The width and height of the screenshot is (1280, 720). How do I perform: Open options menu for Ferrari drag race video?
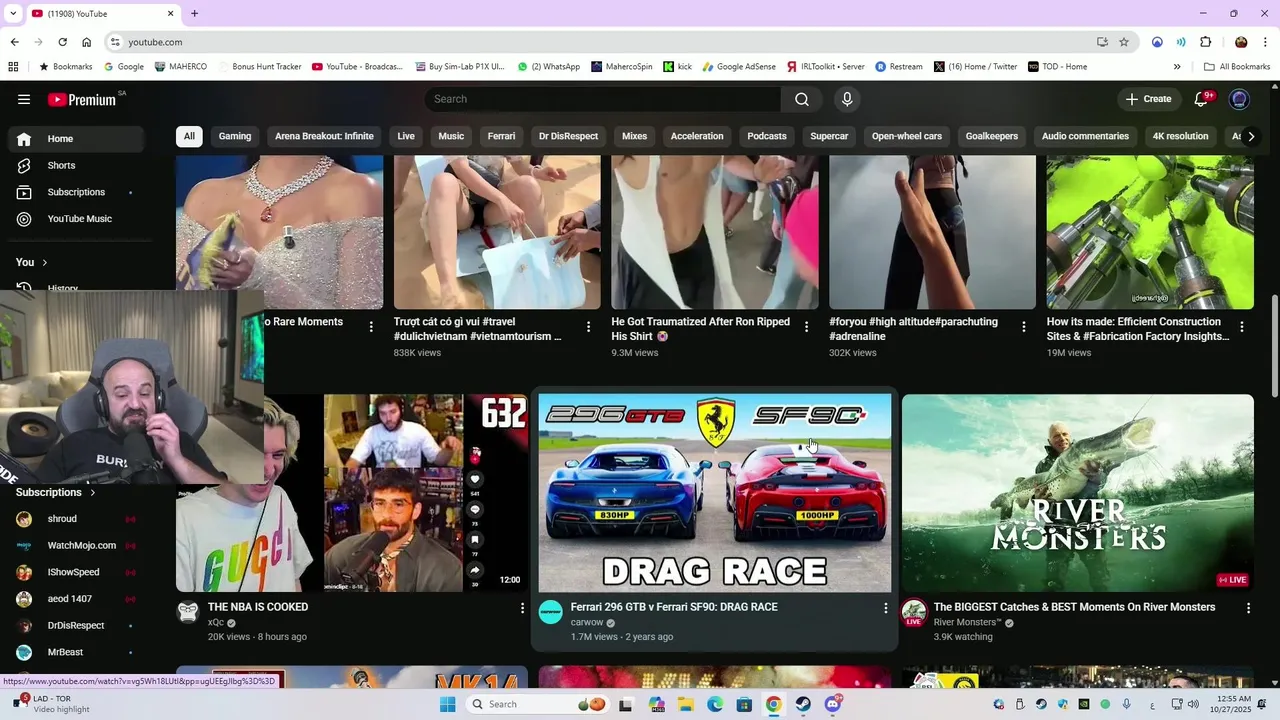[x=885, y=608]
